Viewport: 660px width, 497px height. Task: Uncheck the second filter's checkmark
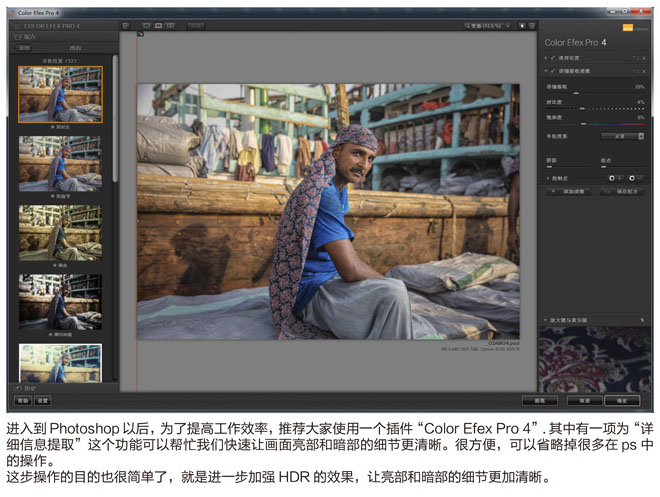(x=553, y=71)
